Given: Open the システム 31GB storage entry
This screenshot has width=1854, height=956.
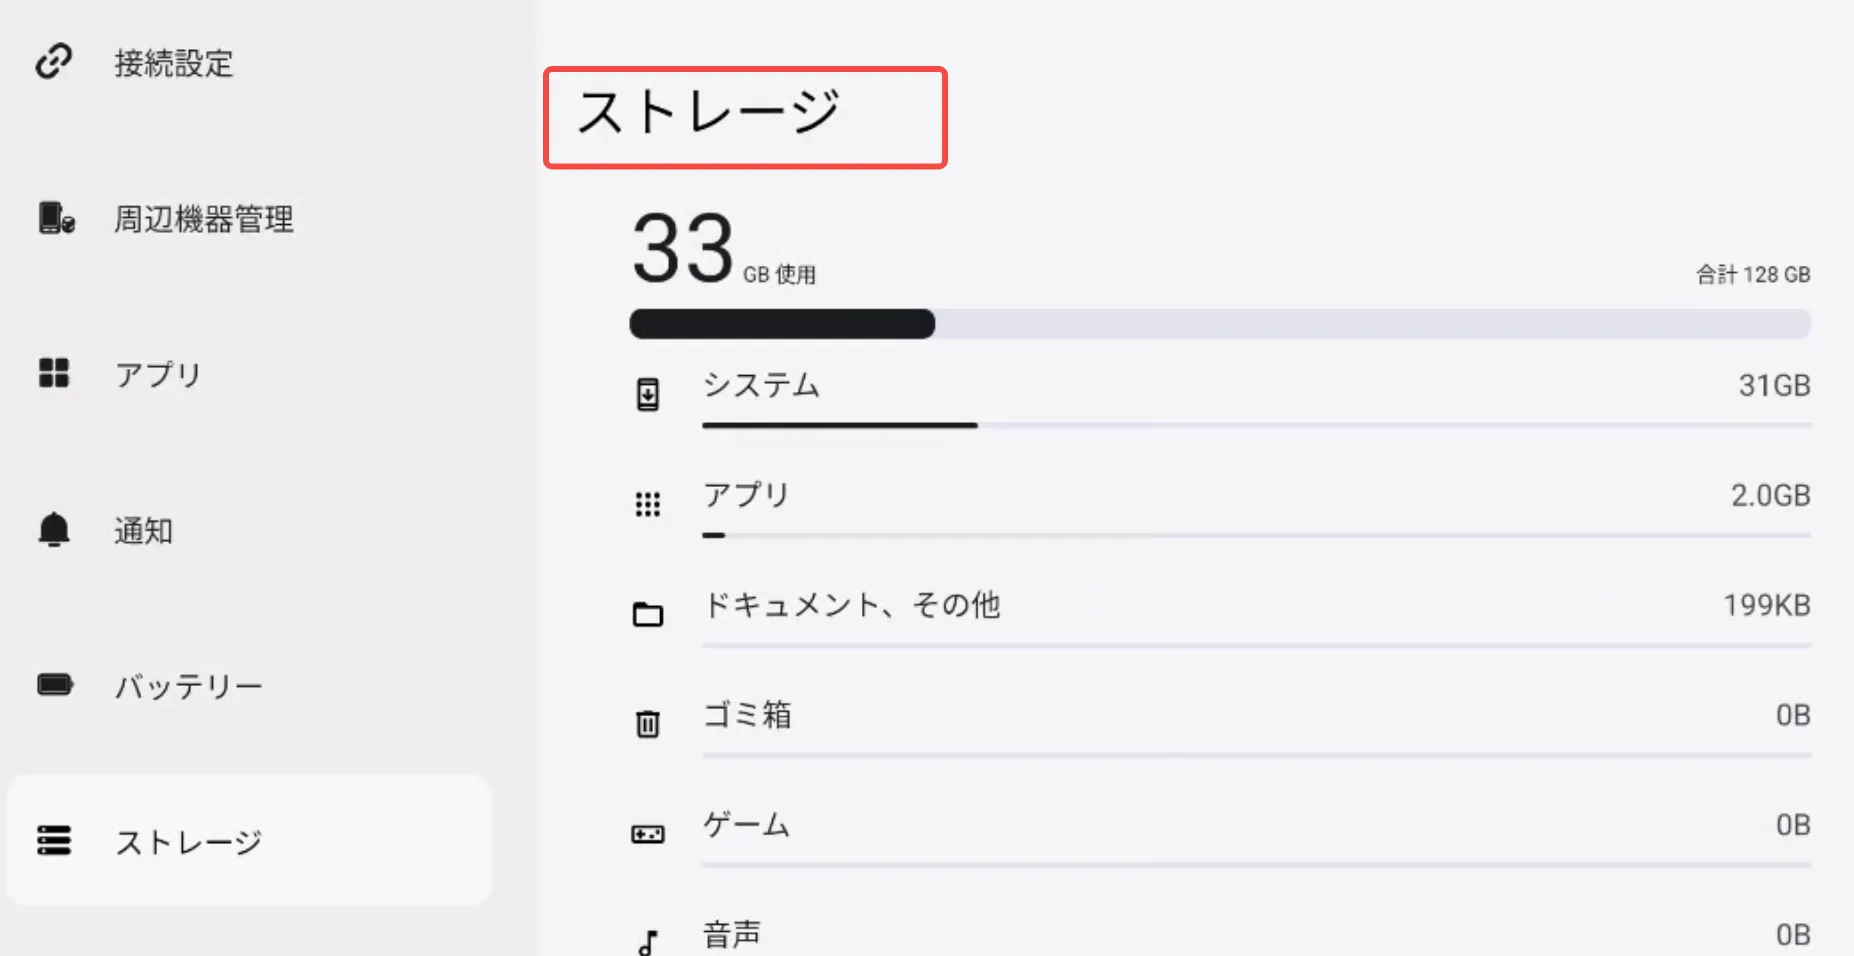Looking at the screenshot, I should [1255, 387].
